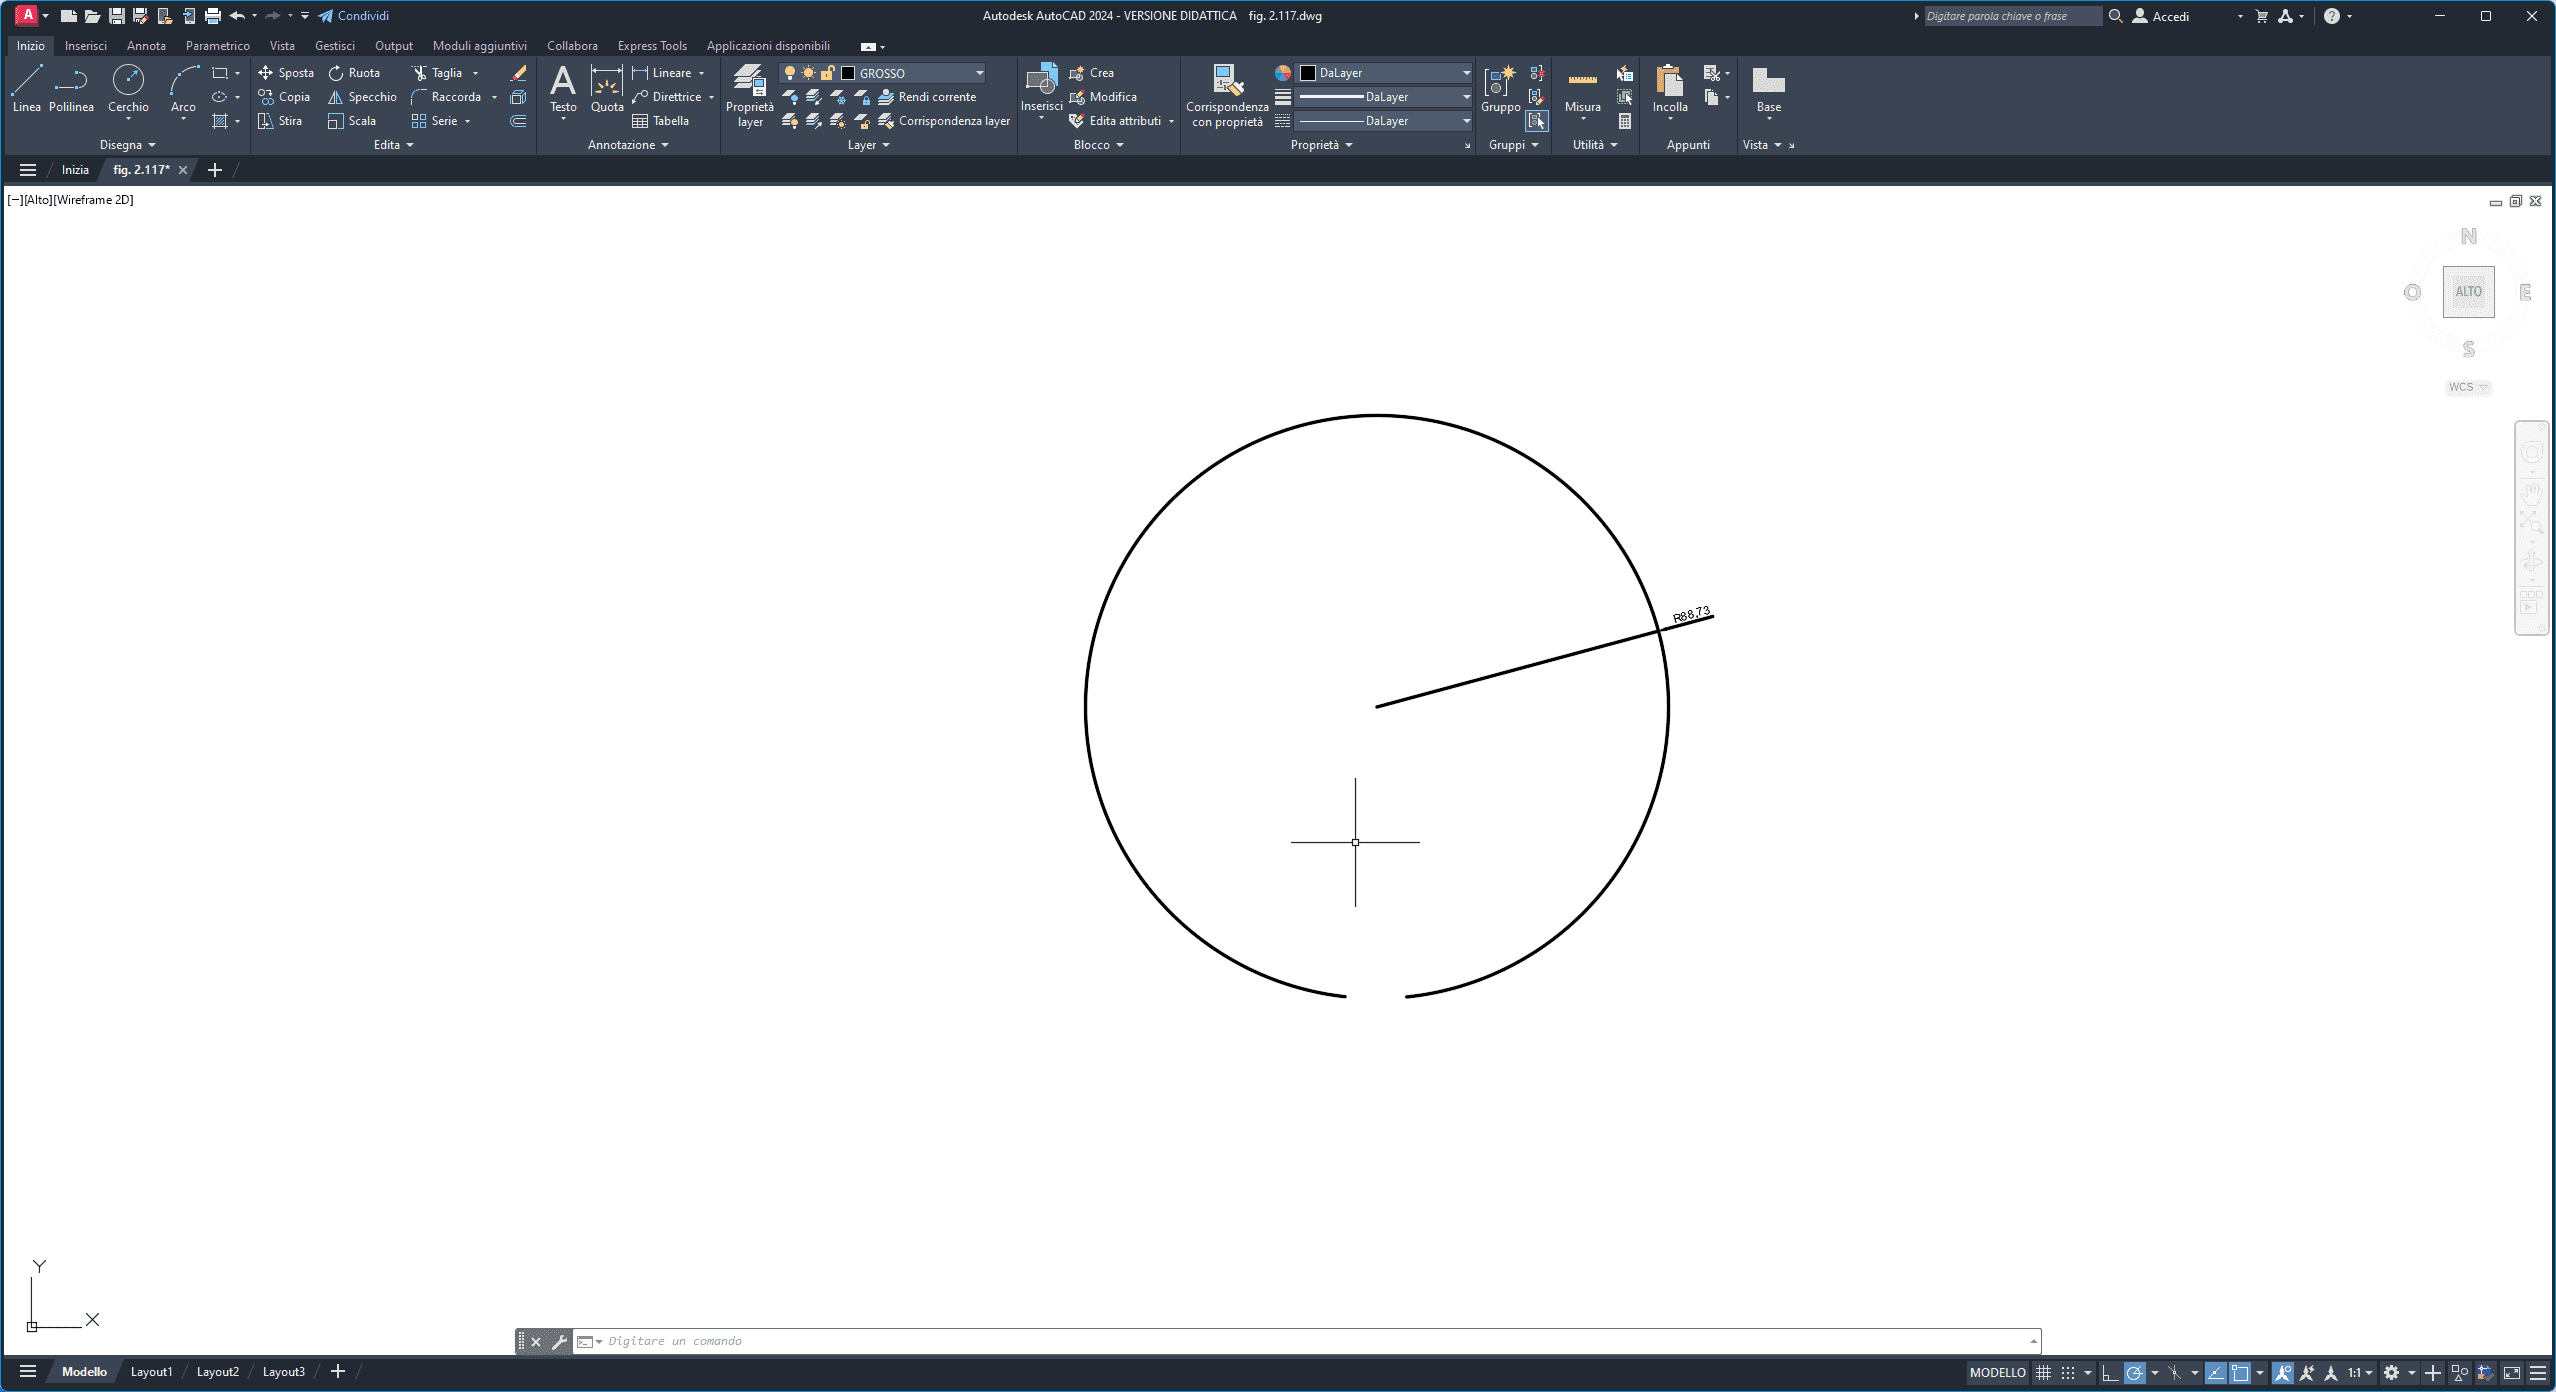Open the Testo text tool
2556x1392 pixels.
click(x=563, y=88)
